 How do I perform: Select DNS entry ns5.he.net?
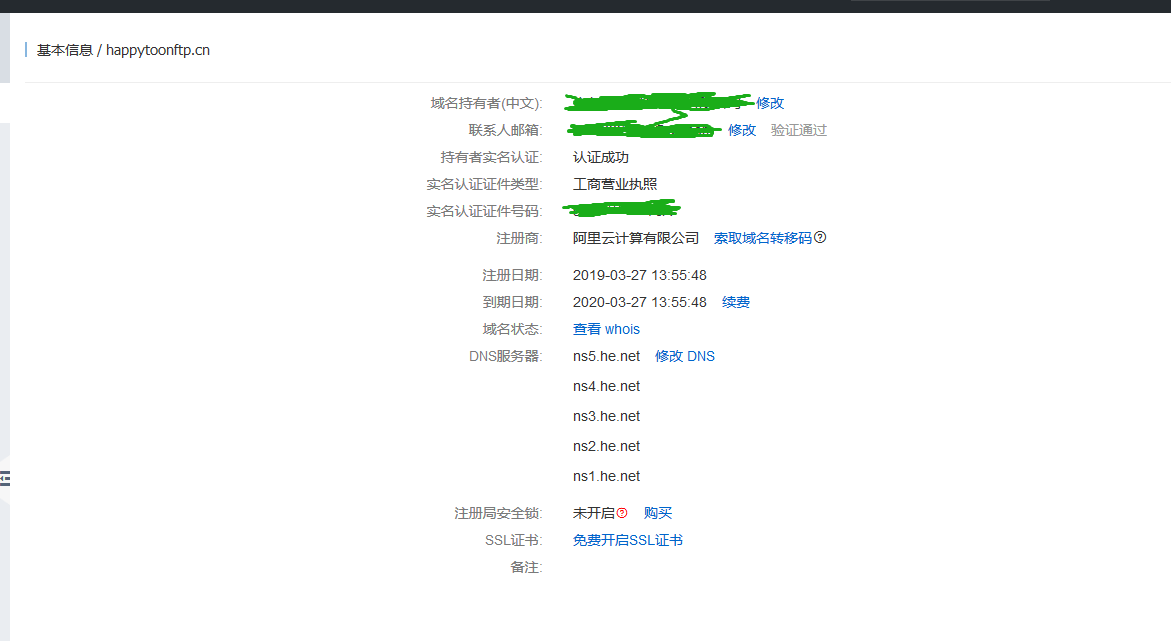[606, 356]
